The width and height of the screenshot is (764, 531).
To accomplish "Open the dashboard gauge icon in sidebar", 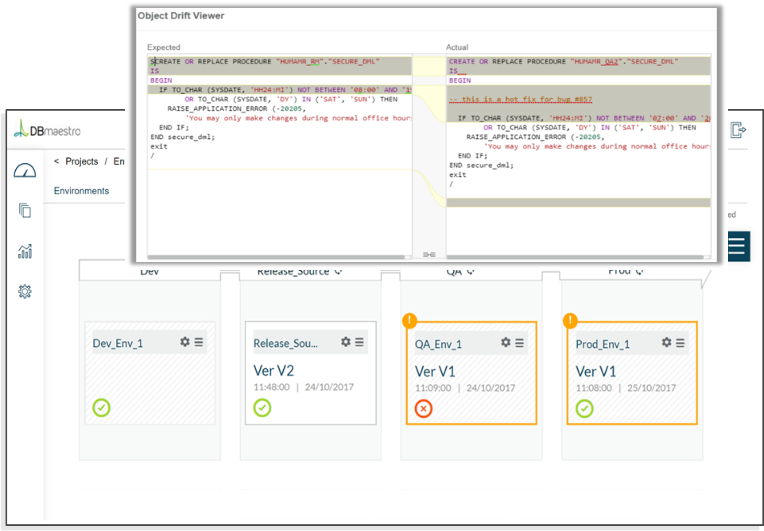I will tap(25, 171).
